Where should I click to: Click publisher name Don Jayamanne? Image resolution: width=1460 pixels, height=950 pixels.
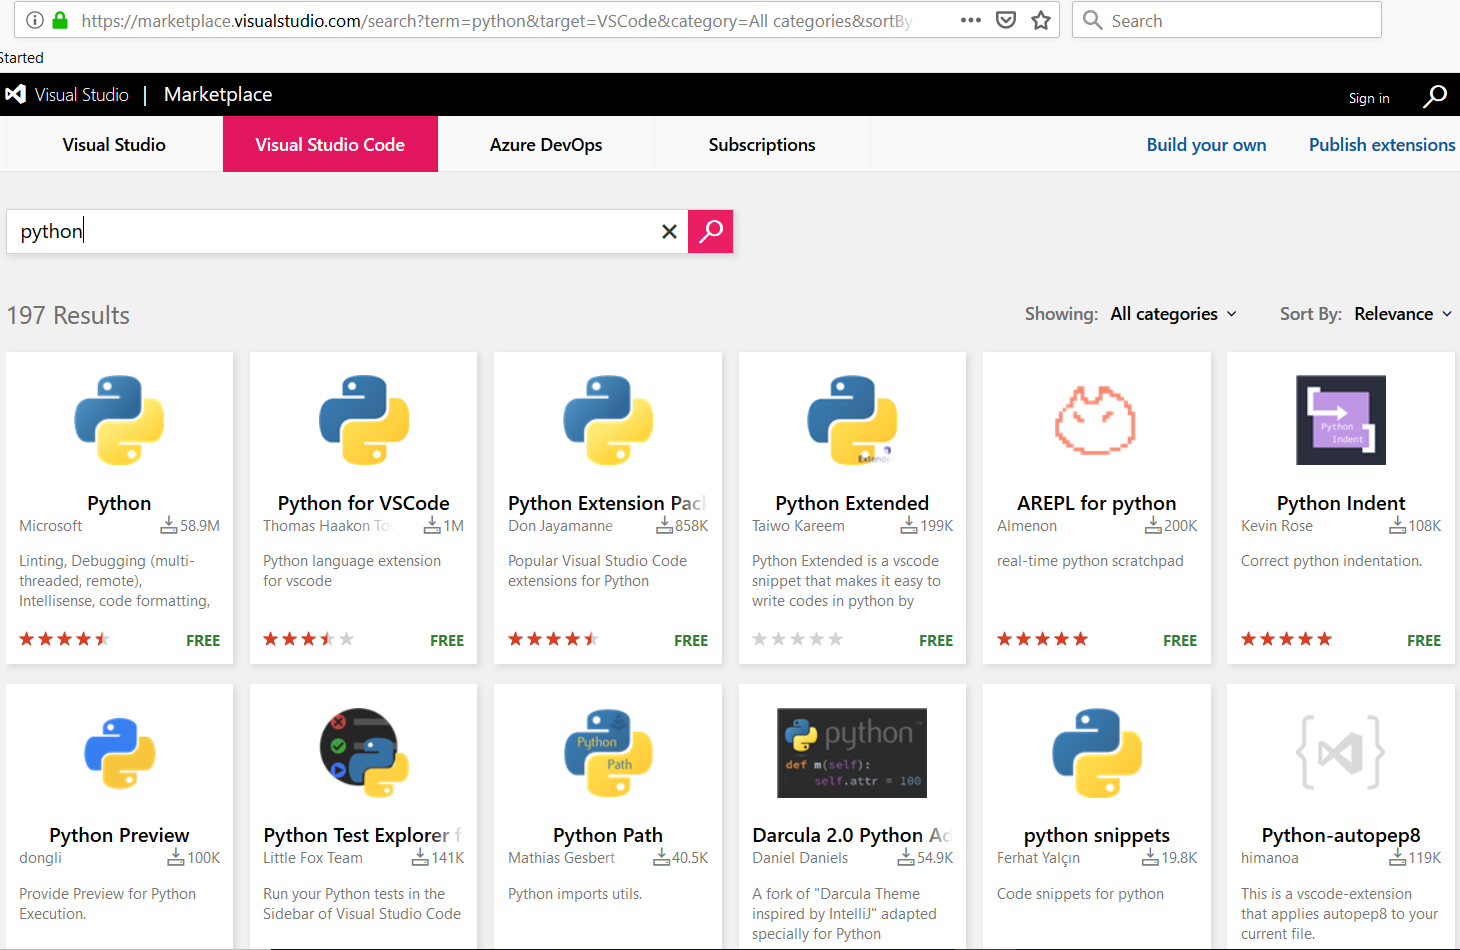tap(560, 526)
